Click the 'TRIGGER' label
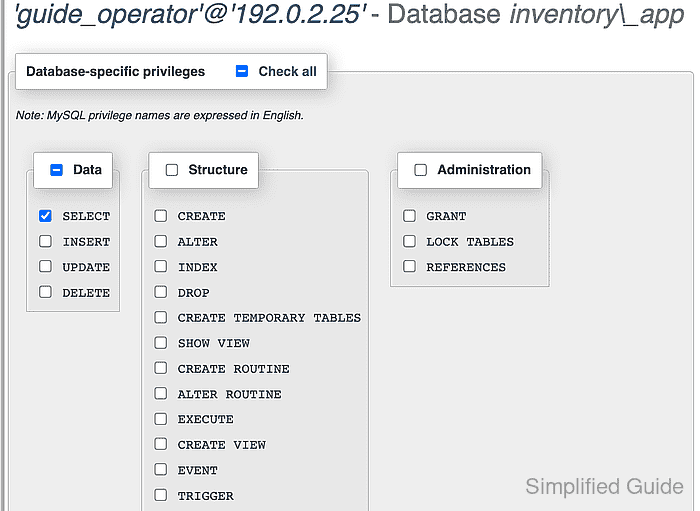 point(206,496)
